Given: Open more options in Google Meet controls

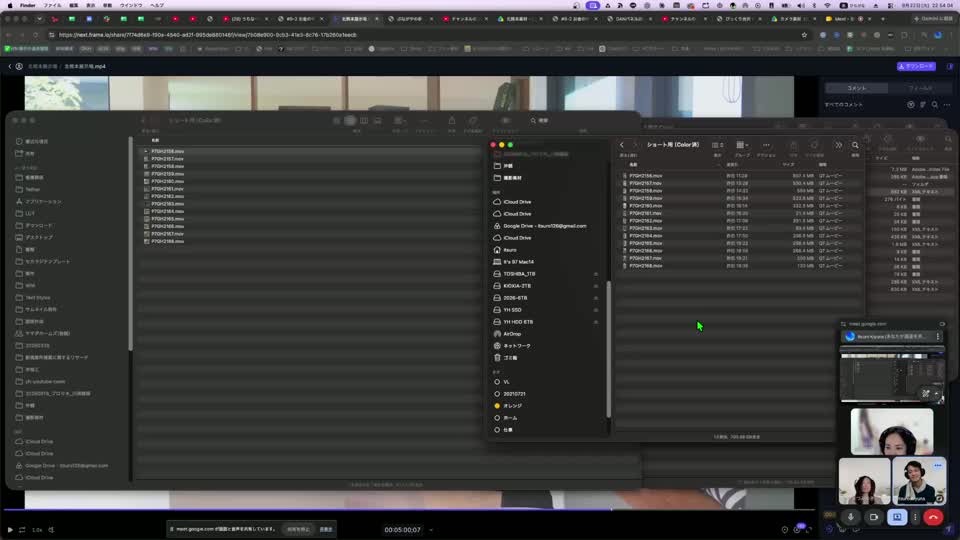Looking at the screenshot, I should point(915,517).
